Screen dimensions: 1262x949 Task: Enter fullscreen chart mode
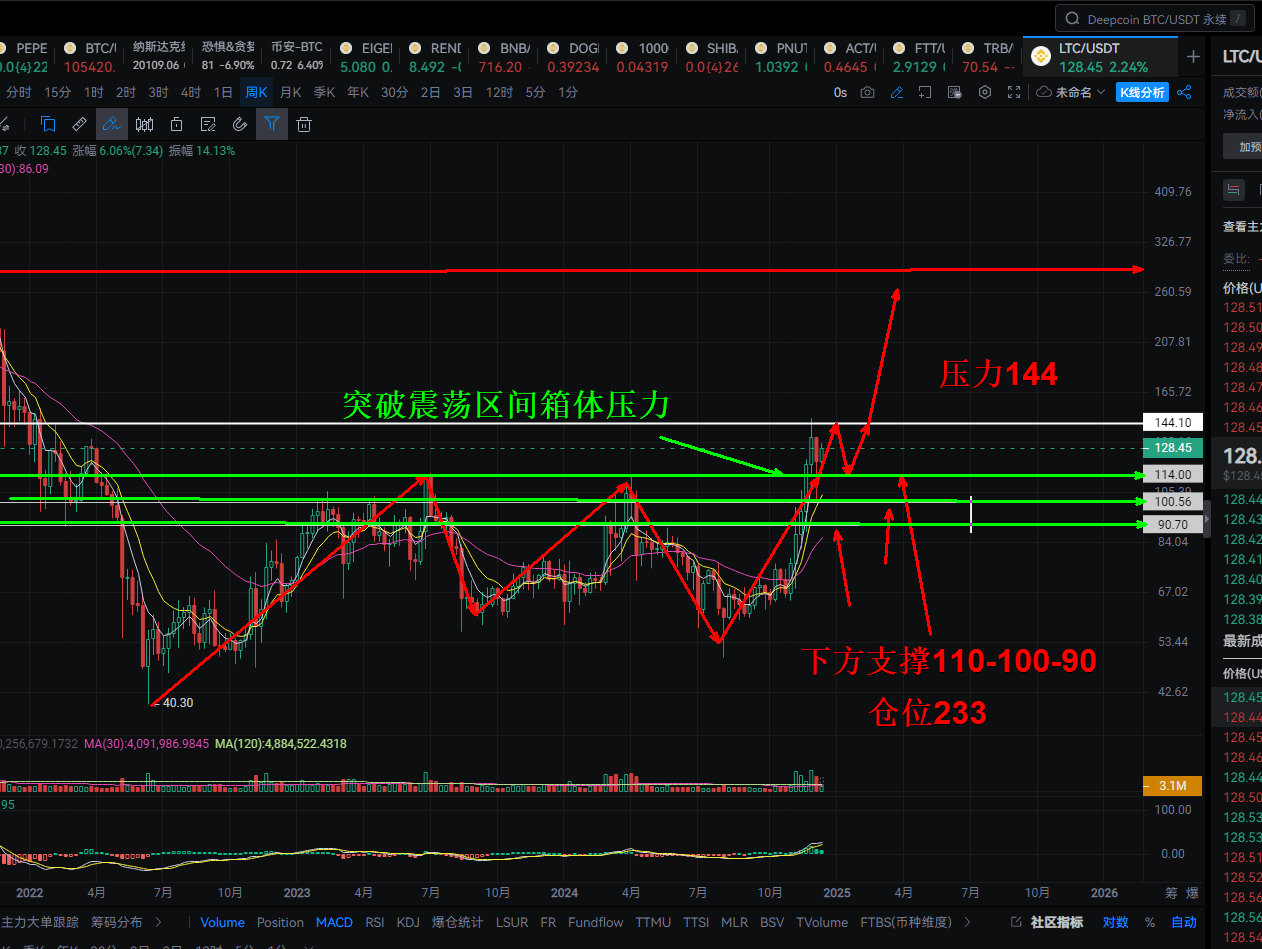(1014, 92)
